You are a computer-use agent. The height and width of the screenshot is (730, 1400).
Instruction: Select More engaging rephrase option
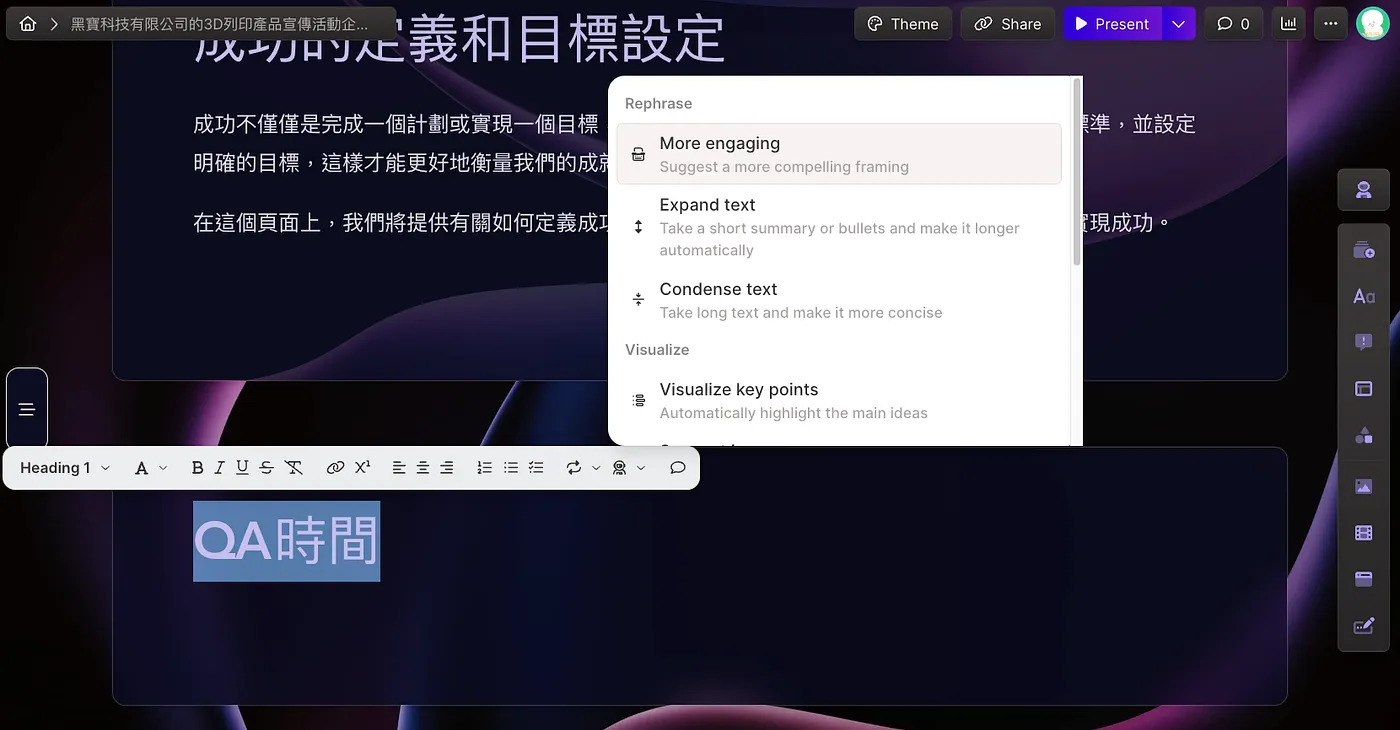point(838,154)
